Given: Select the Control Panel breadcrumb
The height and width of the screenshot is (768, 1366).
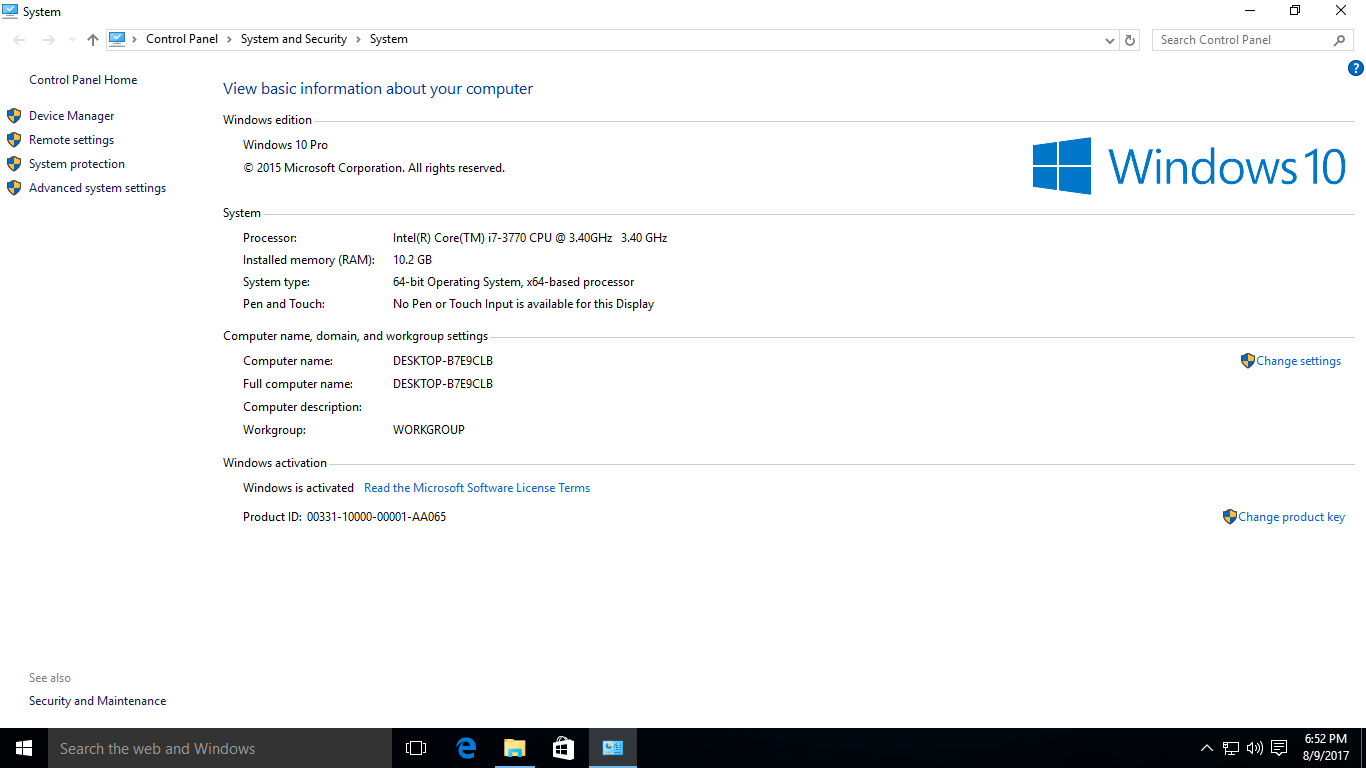Looking at the screenshot, I should pos(182,39).
